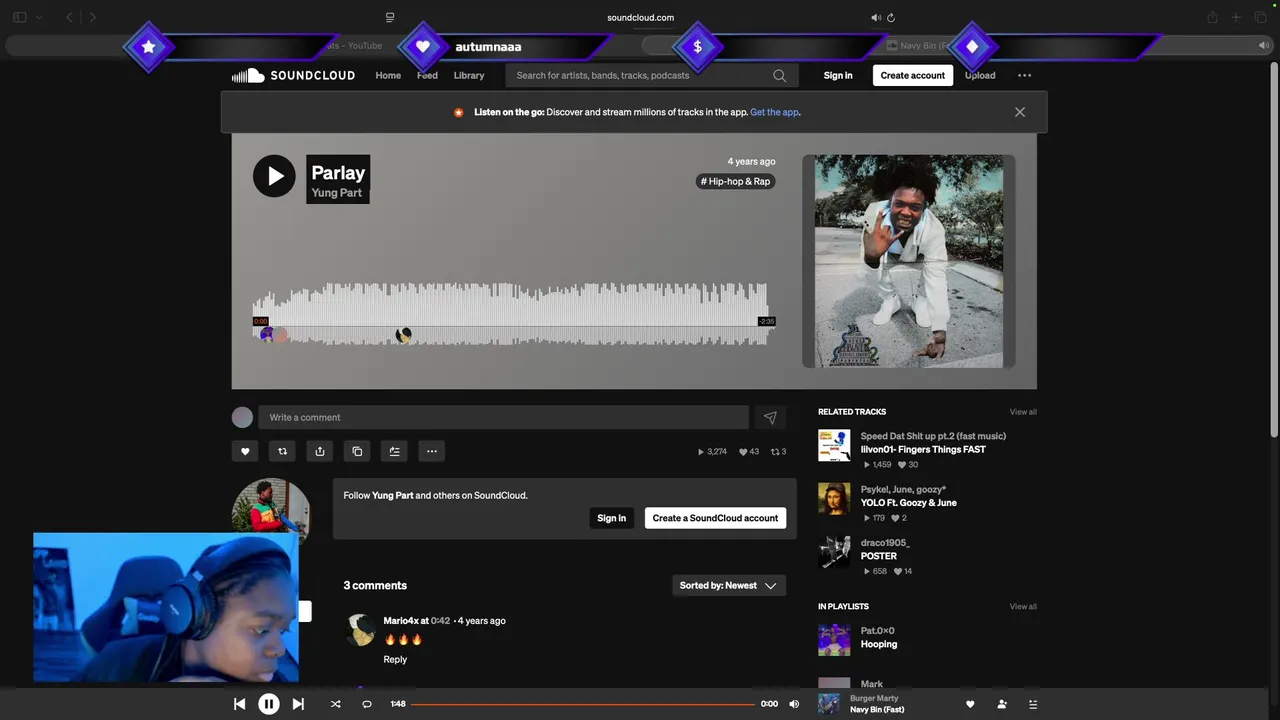
Task: Click Upload in the header
Action: 980,75
